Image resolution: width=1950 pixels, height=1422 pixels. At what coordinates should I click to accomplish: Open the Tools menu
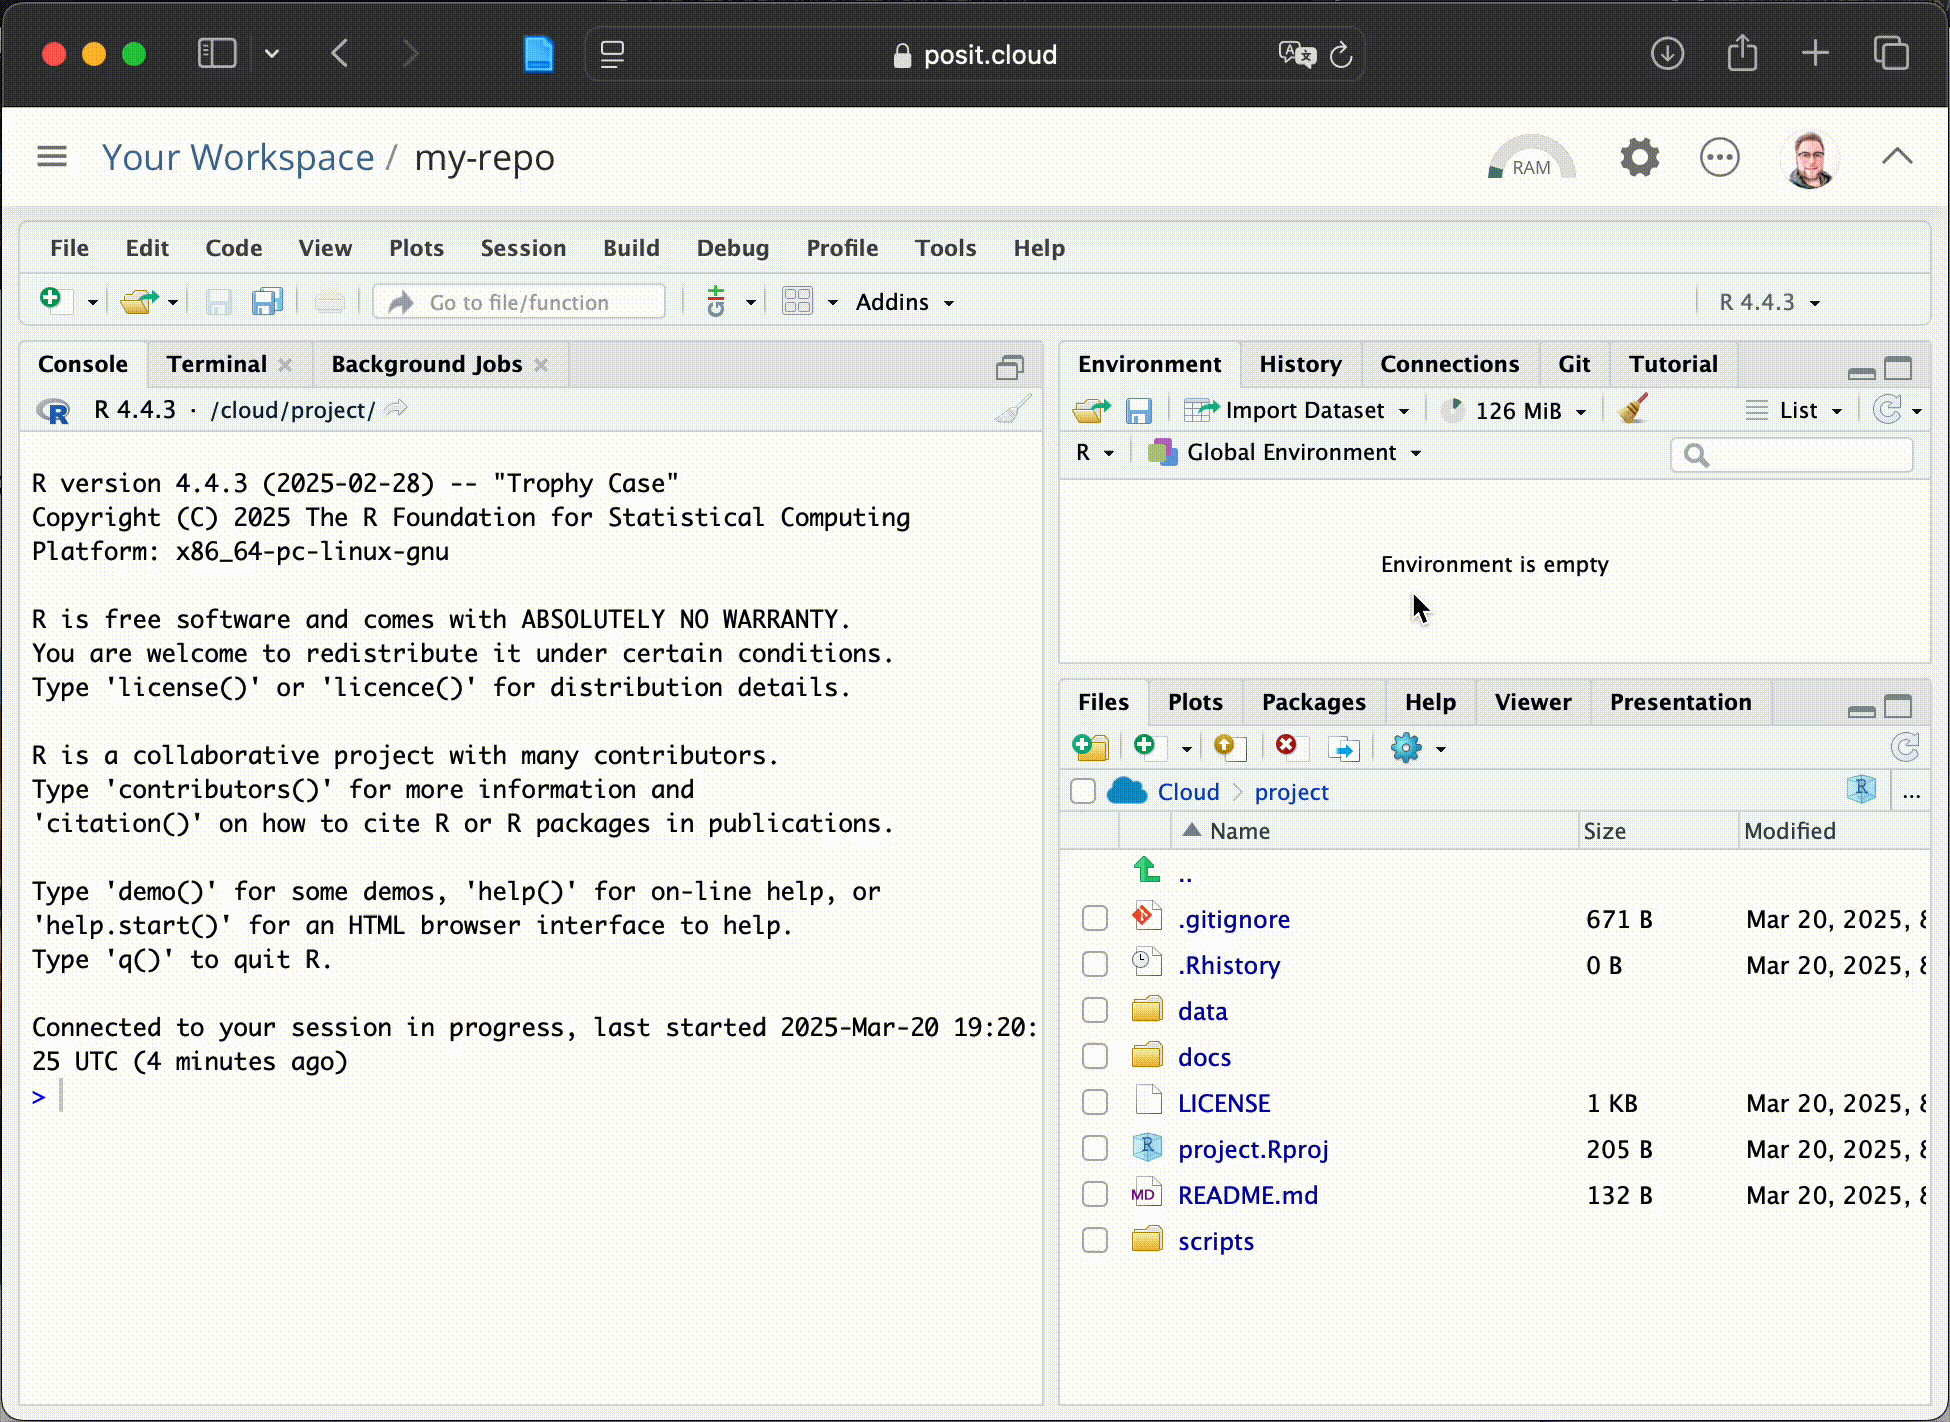coord(945,248)
